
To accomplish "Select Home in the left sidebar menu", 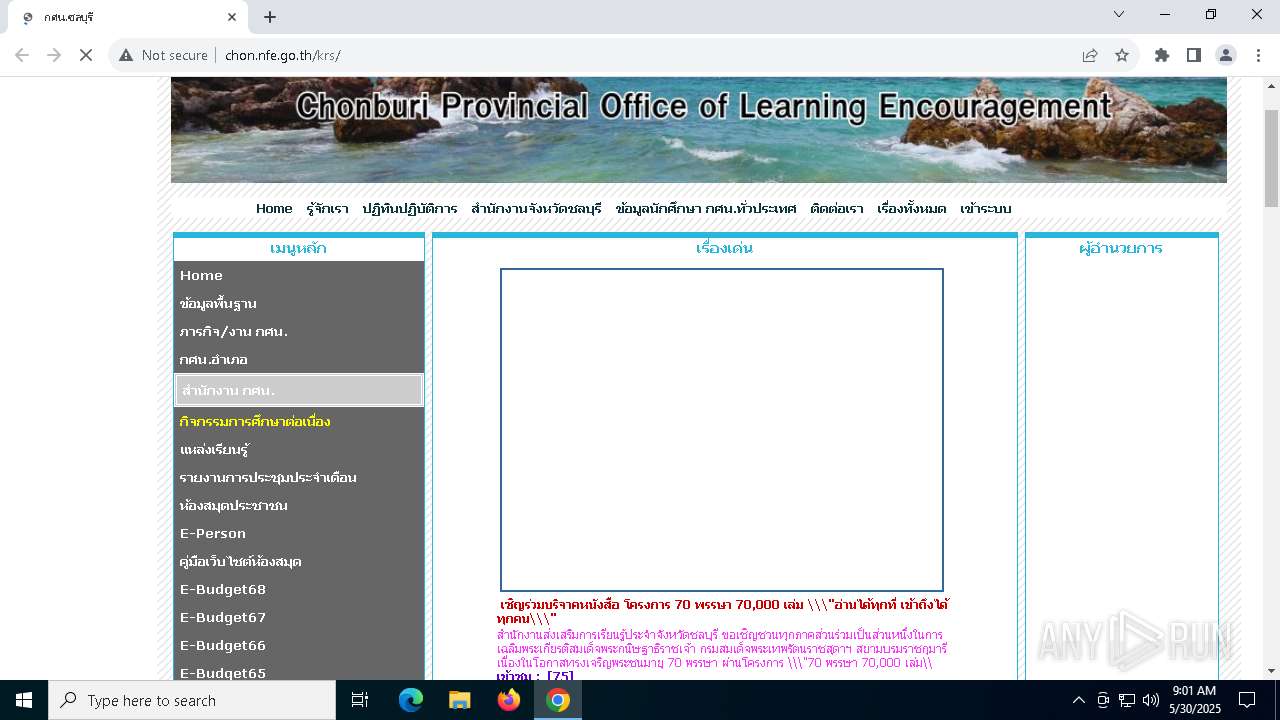I will 299,275.
